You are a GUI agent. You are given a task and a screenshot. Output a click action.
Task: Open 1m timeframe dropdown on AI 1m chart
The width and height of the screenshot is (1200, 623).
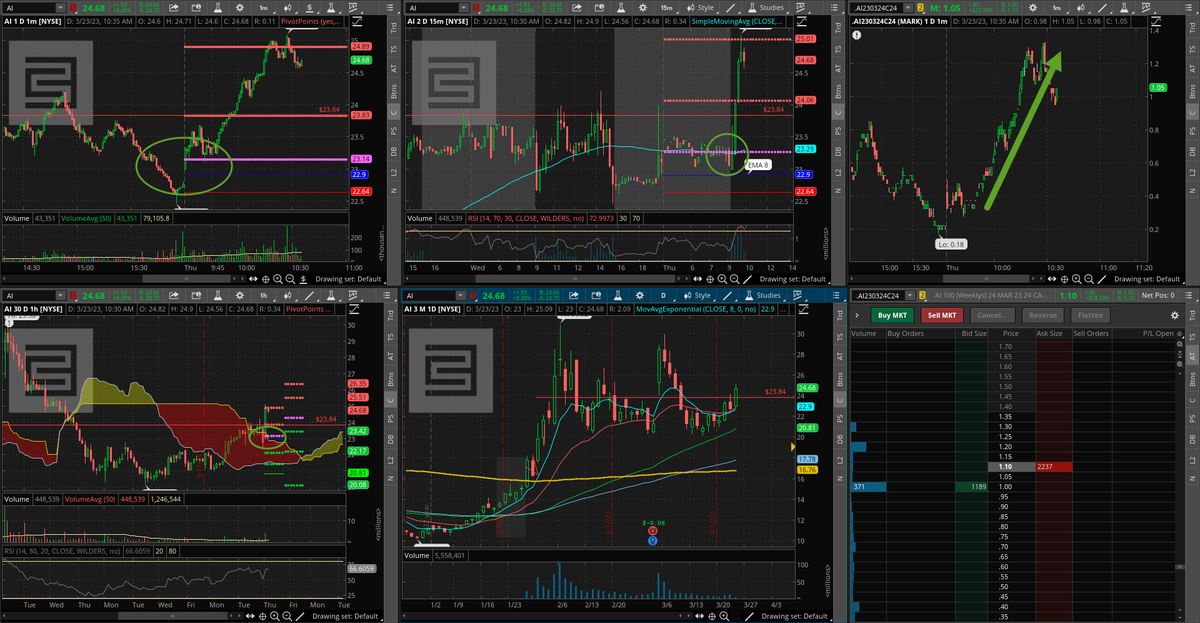click(x=264, y=8)
